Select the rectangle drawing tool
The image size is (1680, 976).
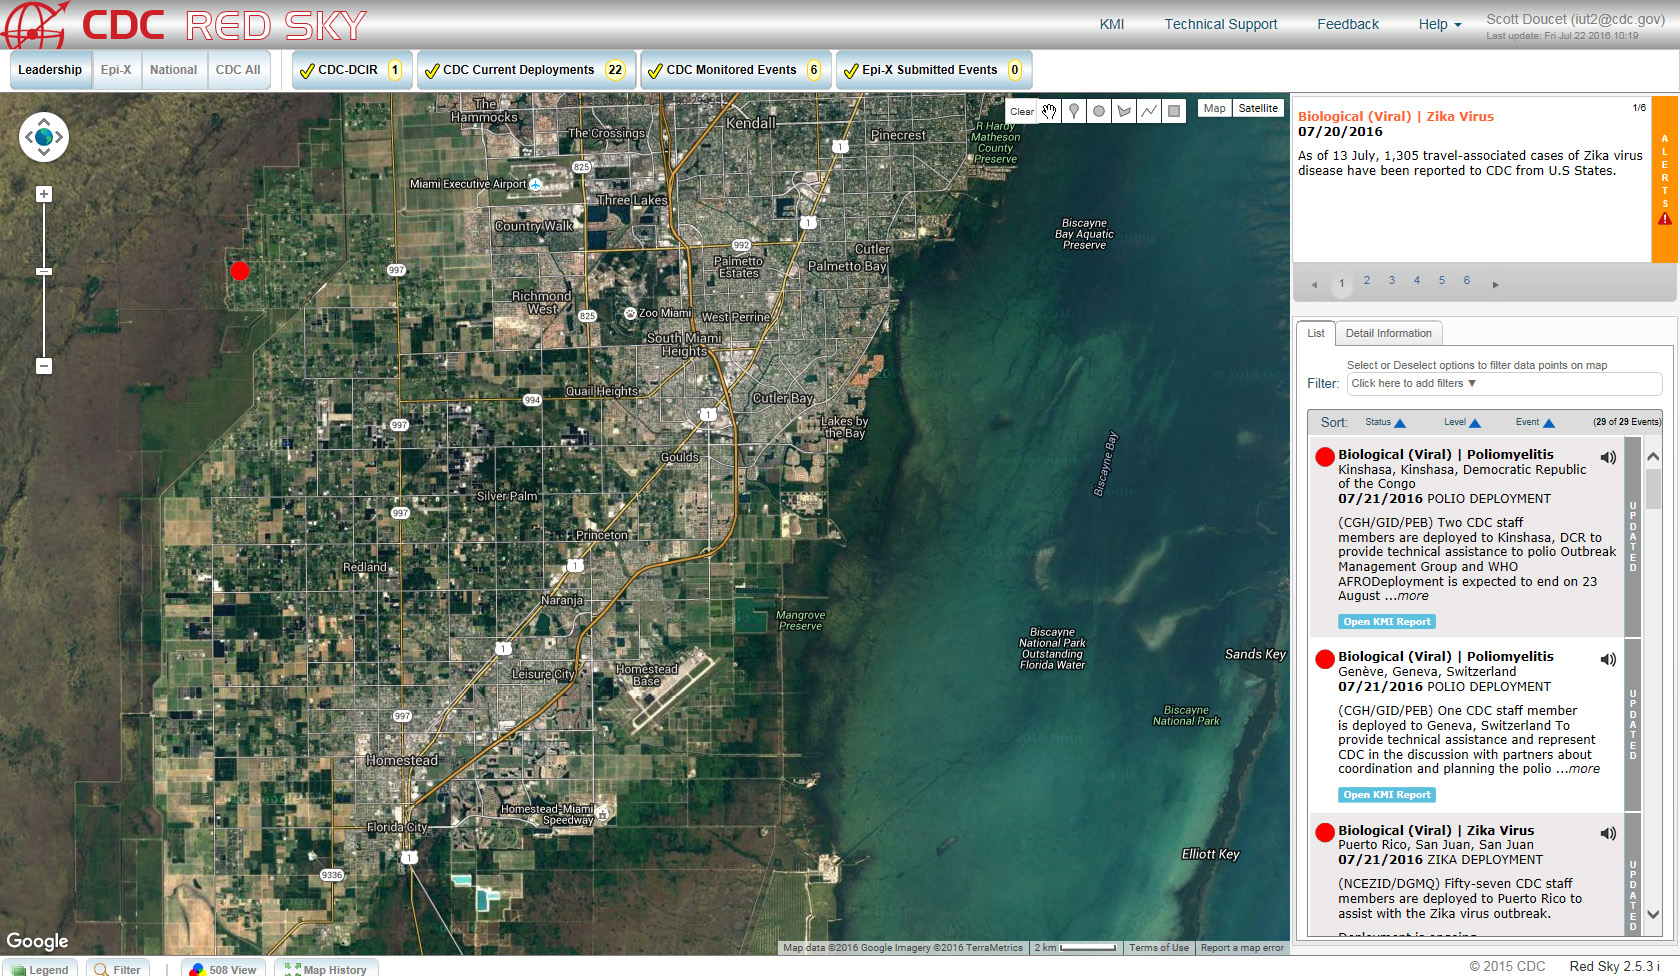1174,111
